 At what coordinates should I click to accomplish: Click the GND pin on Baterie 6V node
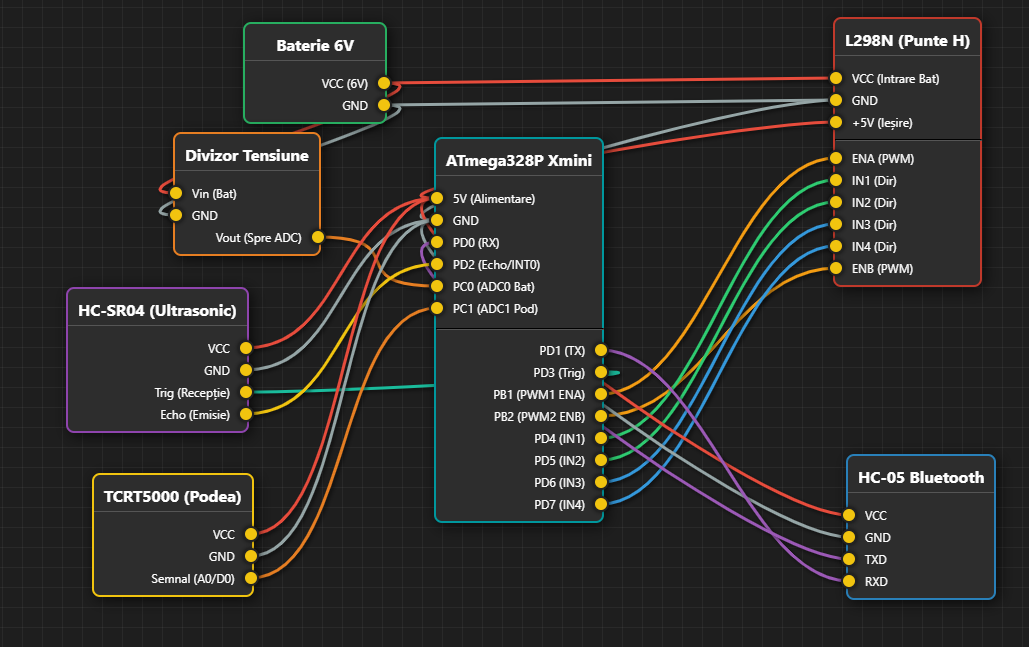coord(384,105)
